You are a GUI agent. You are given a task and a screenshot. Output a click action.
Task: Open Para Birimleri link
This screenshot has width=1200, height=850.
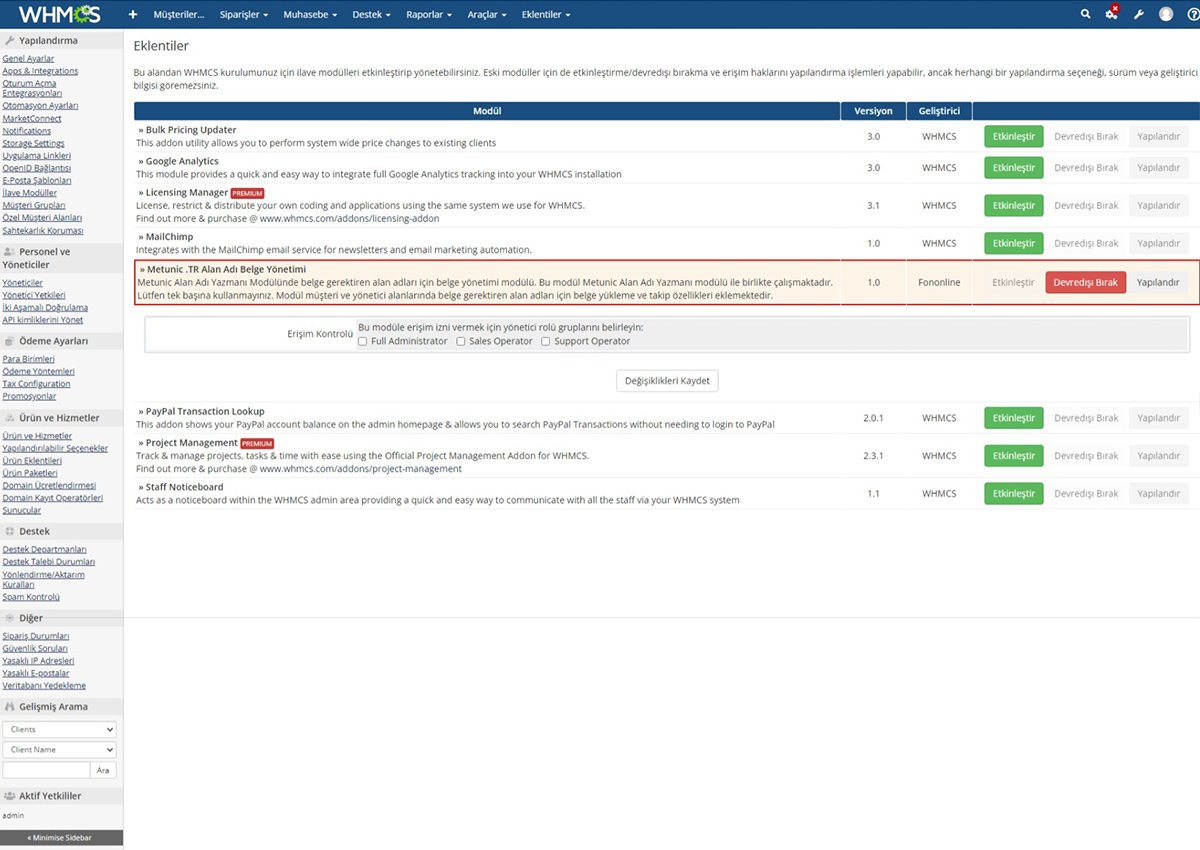28,359
